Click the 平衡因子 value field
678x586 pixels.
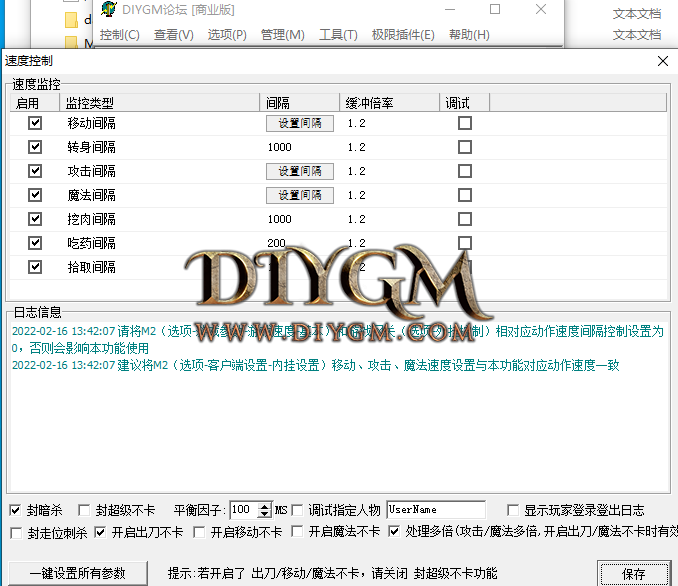click(x=243, y=510)
